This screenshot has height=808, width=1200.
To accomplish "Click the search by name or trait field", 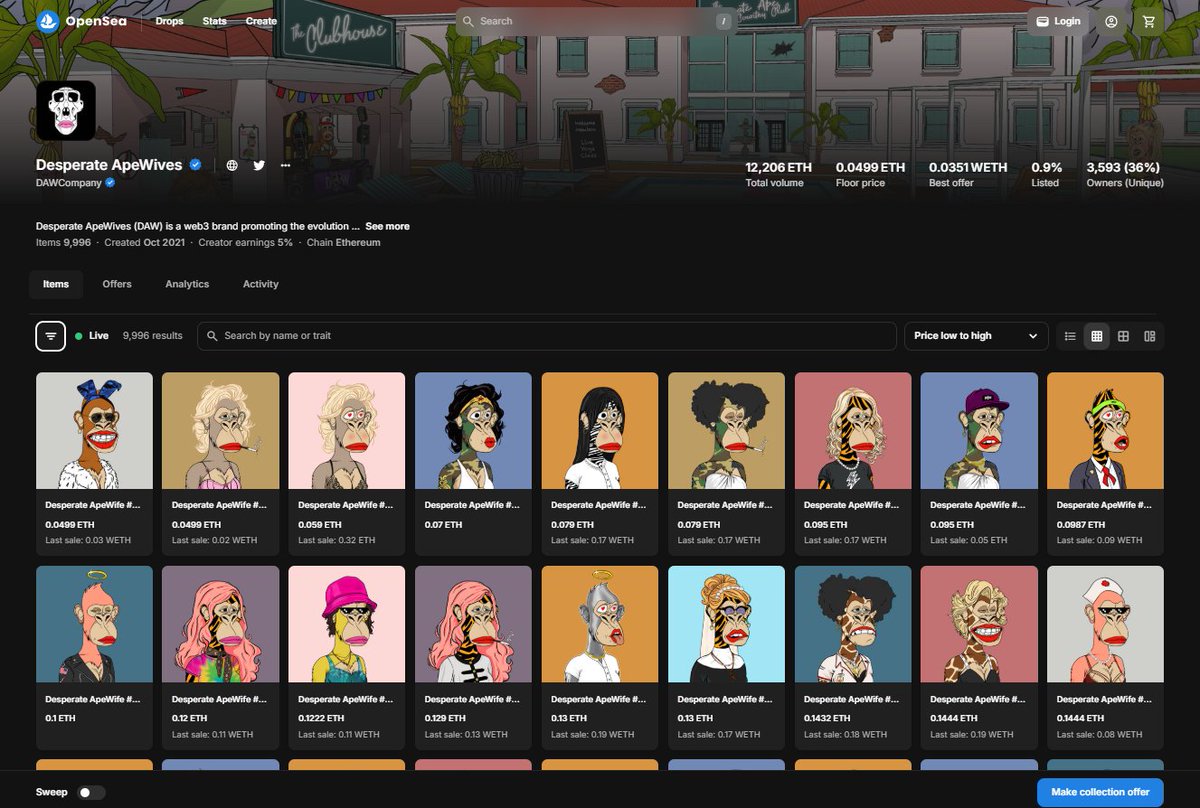I will point(550,335).
